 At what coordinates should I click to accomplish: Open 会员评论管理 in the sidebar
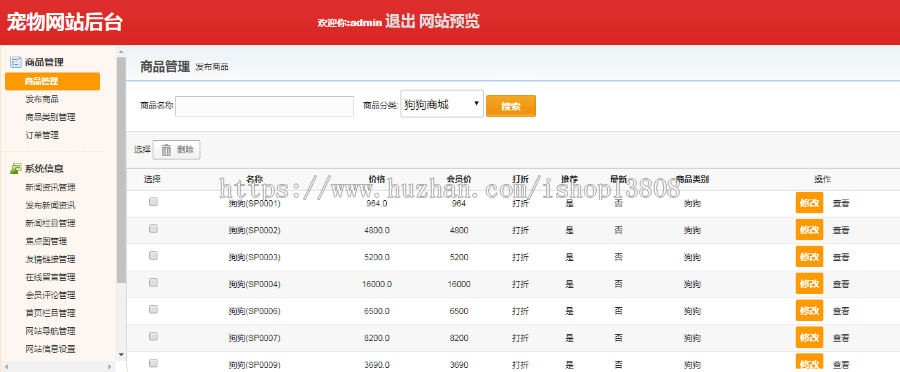(51, 295)
